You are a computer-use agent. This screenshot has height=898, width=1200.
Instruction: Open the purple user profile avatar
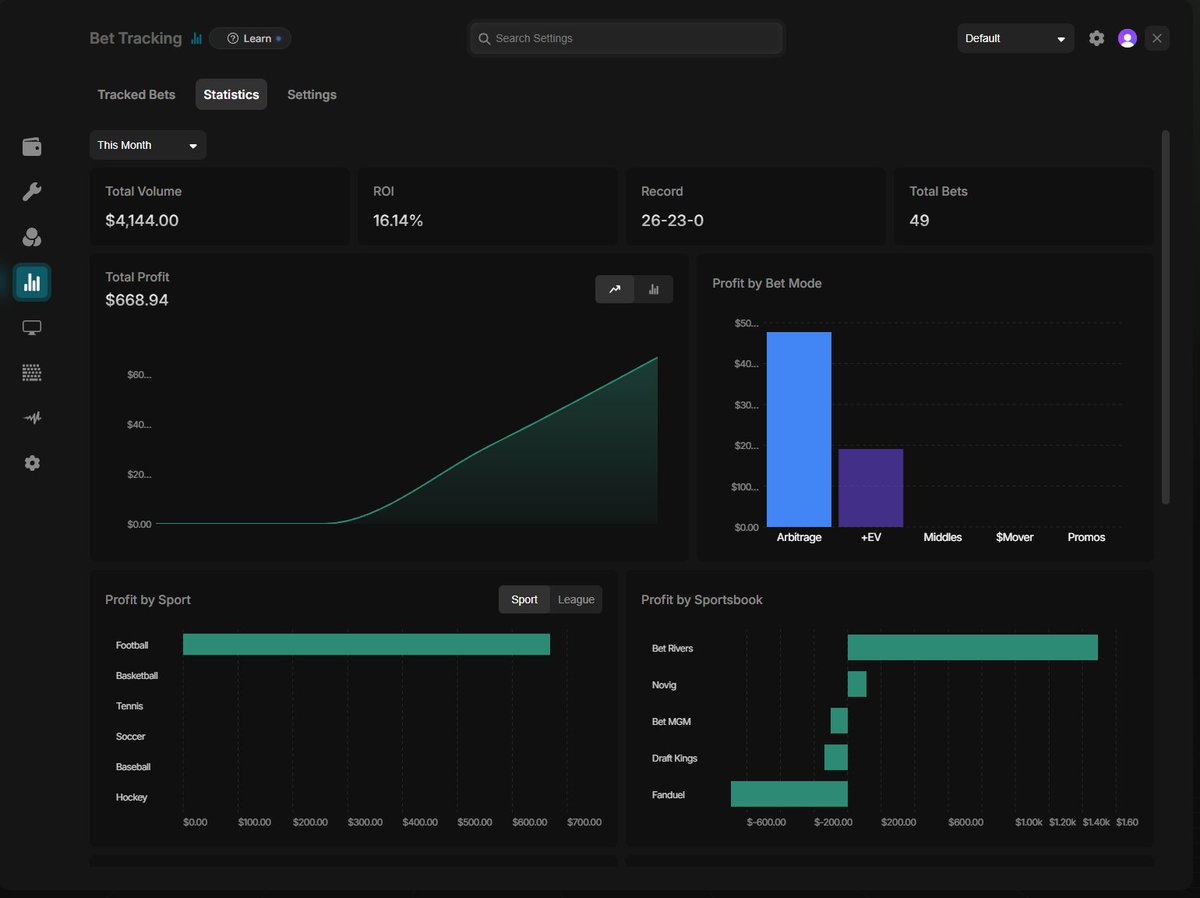(1127, 38)
